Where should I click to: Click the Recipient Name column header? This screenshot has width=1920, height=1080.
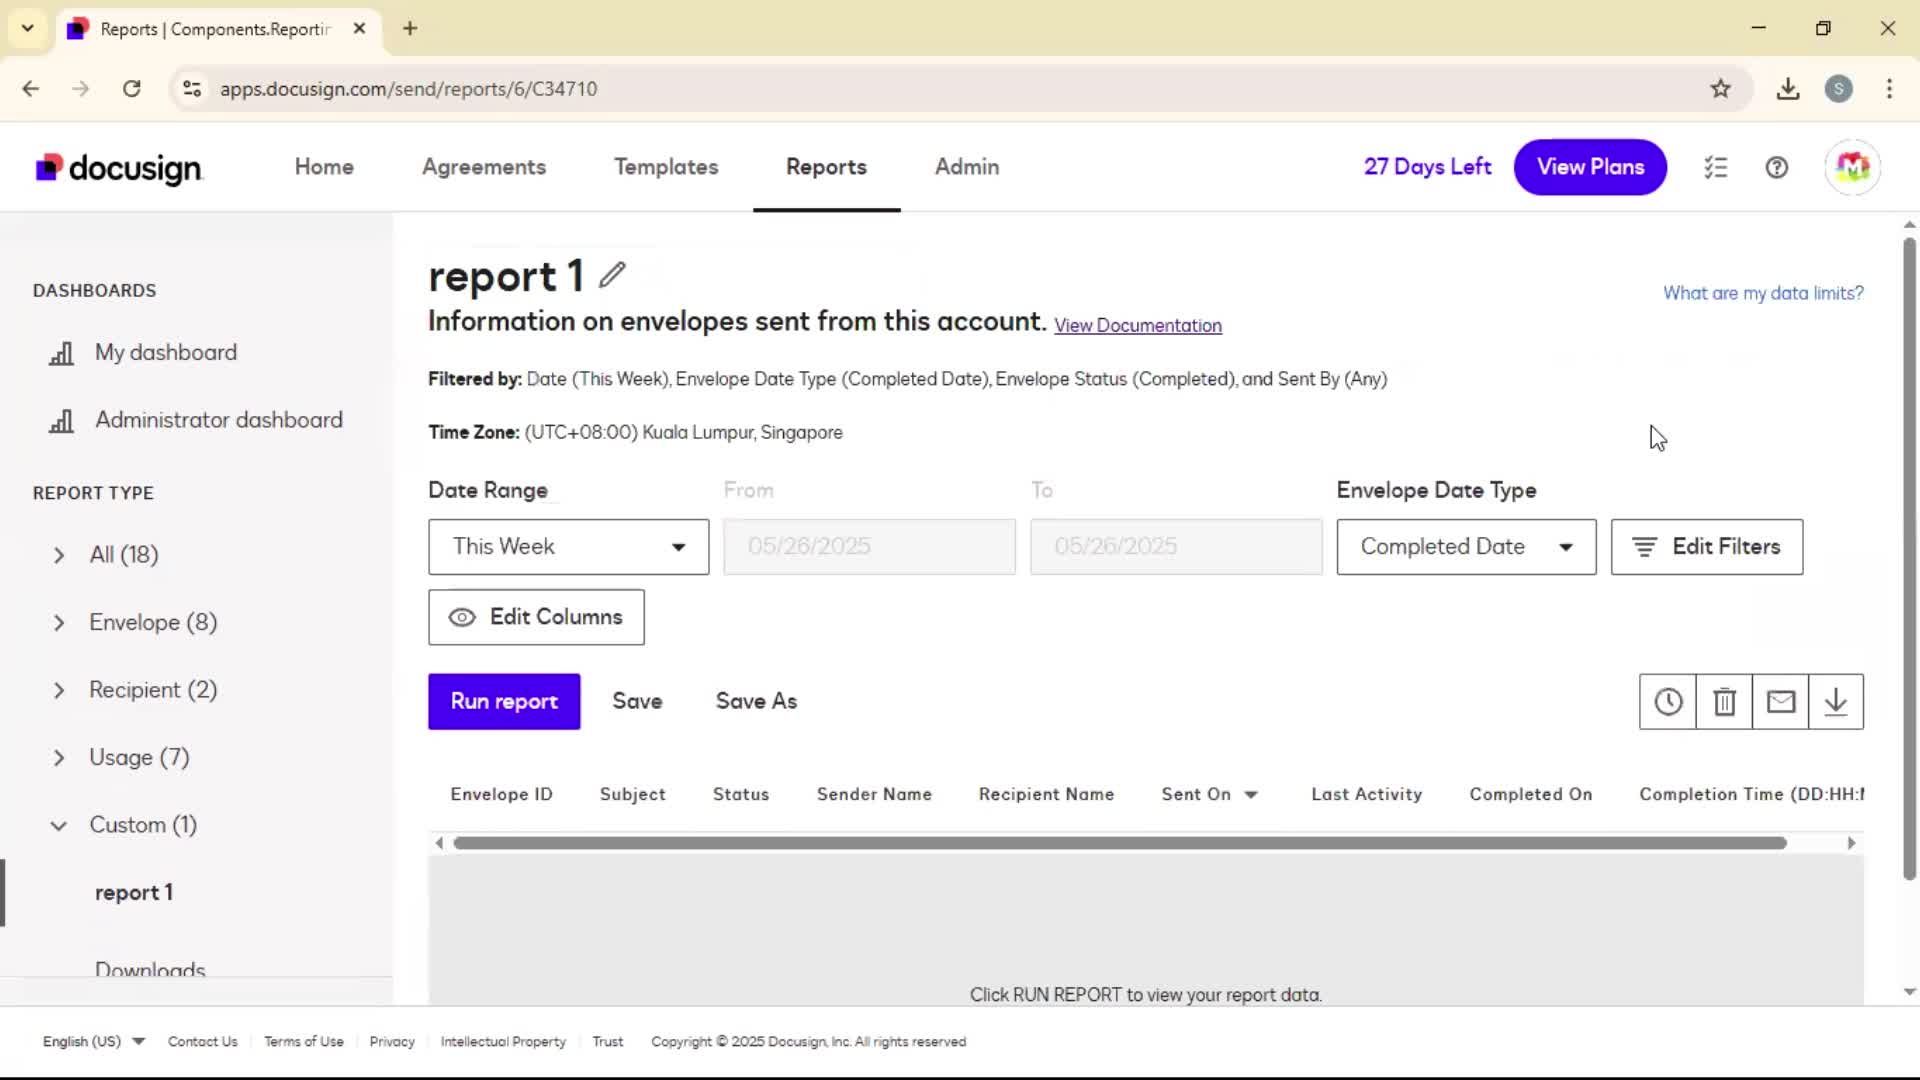(1046, 794)
